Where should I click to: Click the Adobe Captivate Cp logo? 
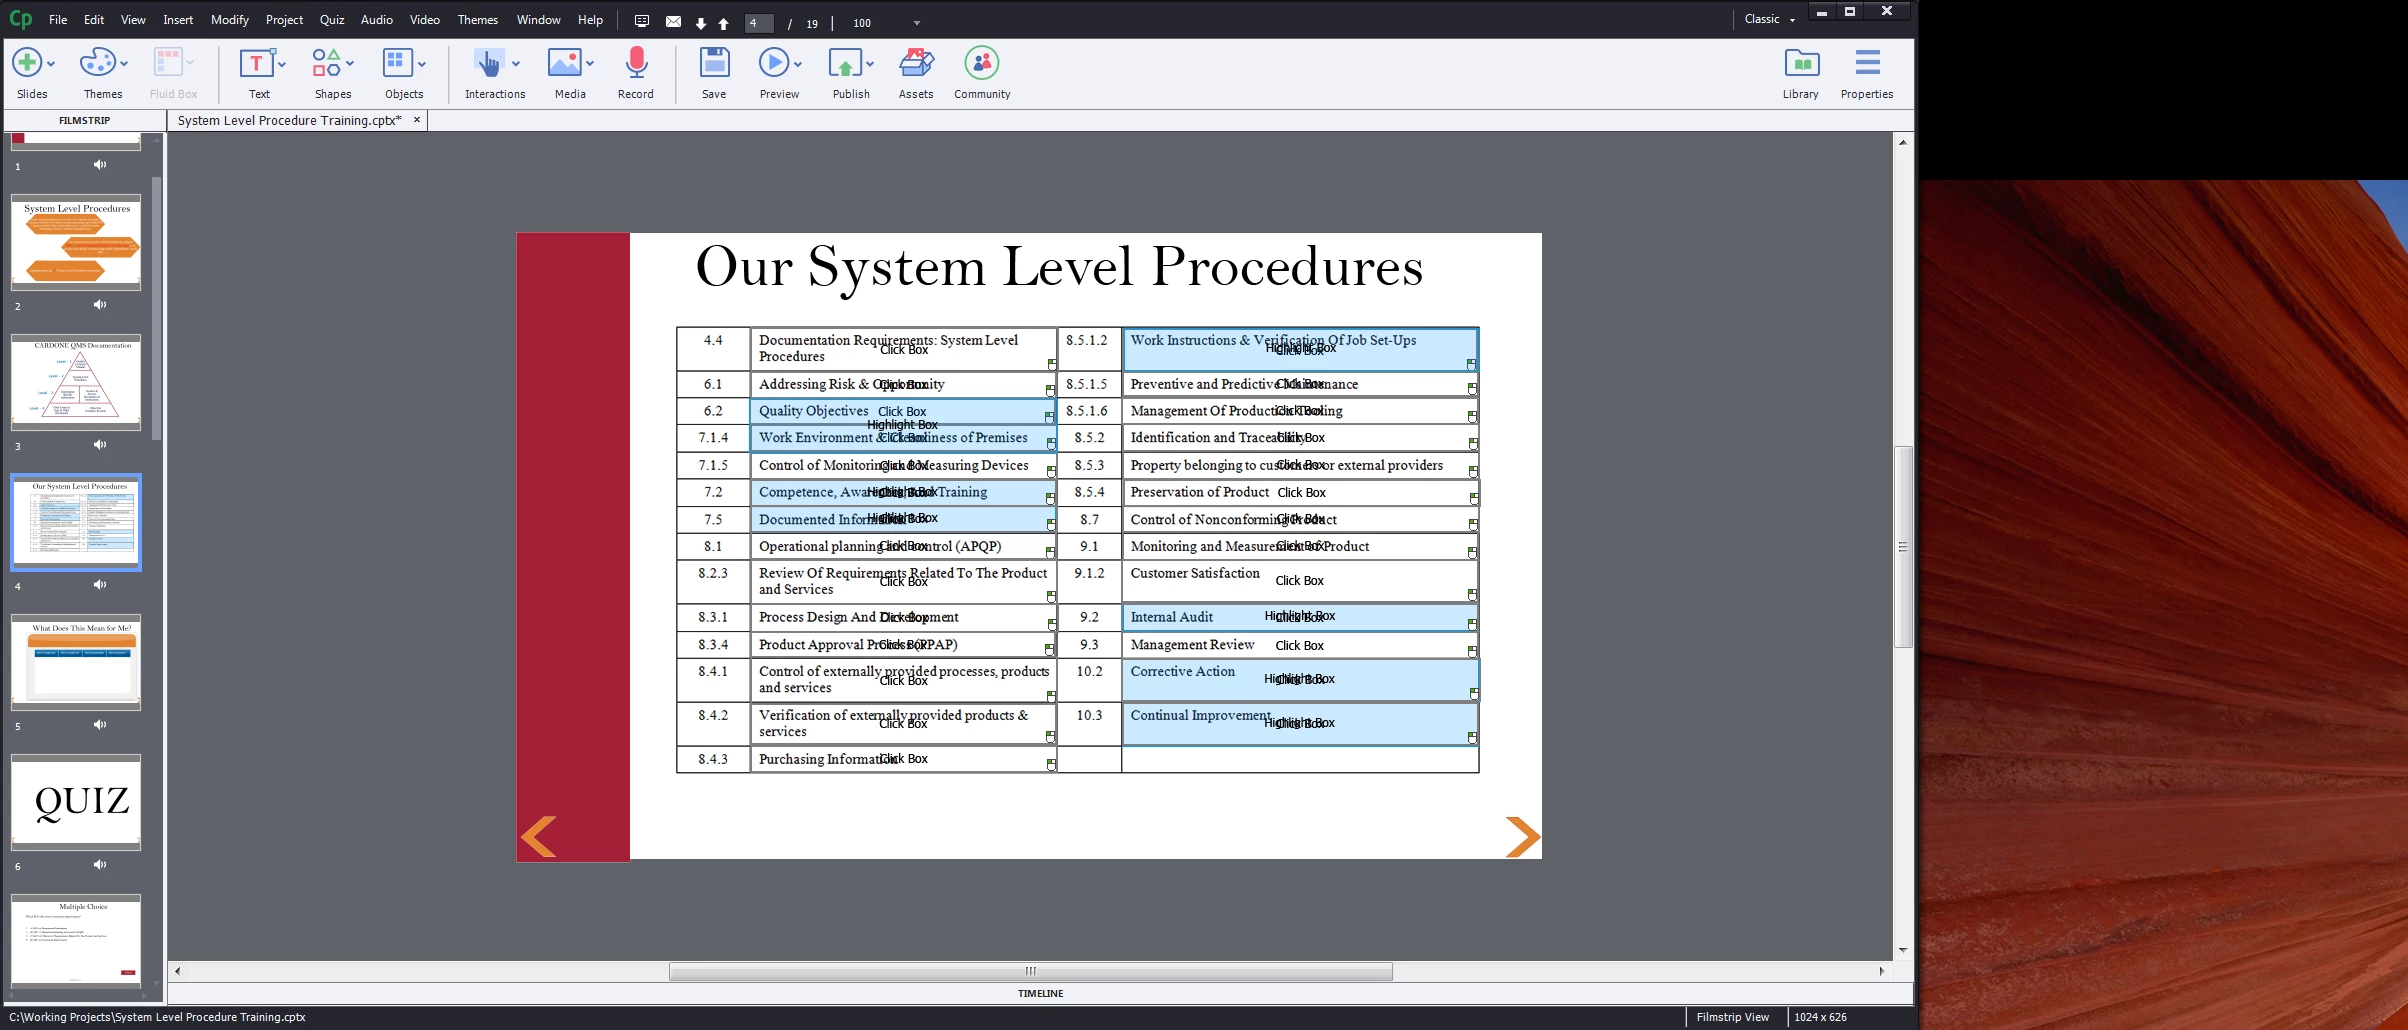click(20, 20)
